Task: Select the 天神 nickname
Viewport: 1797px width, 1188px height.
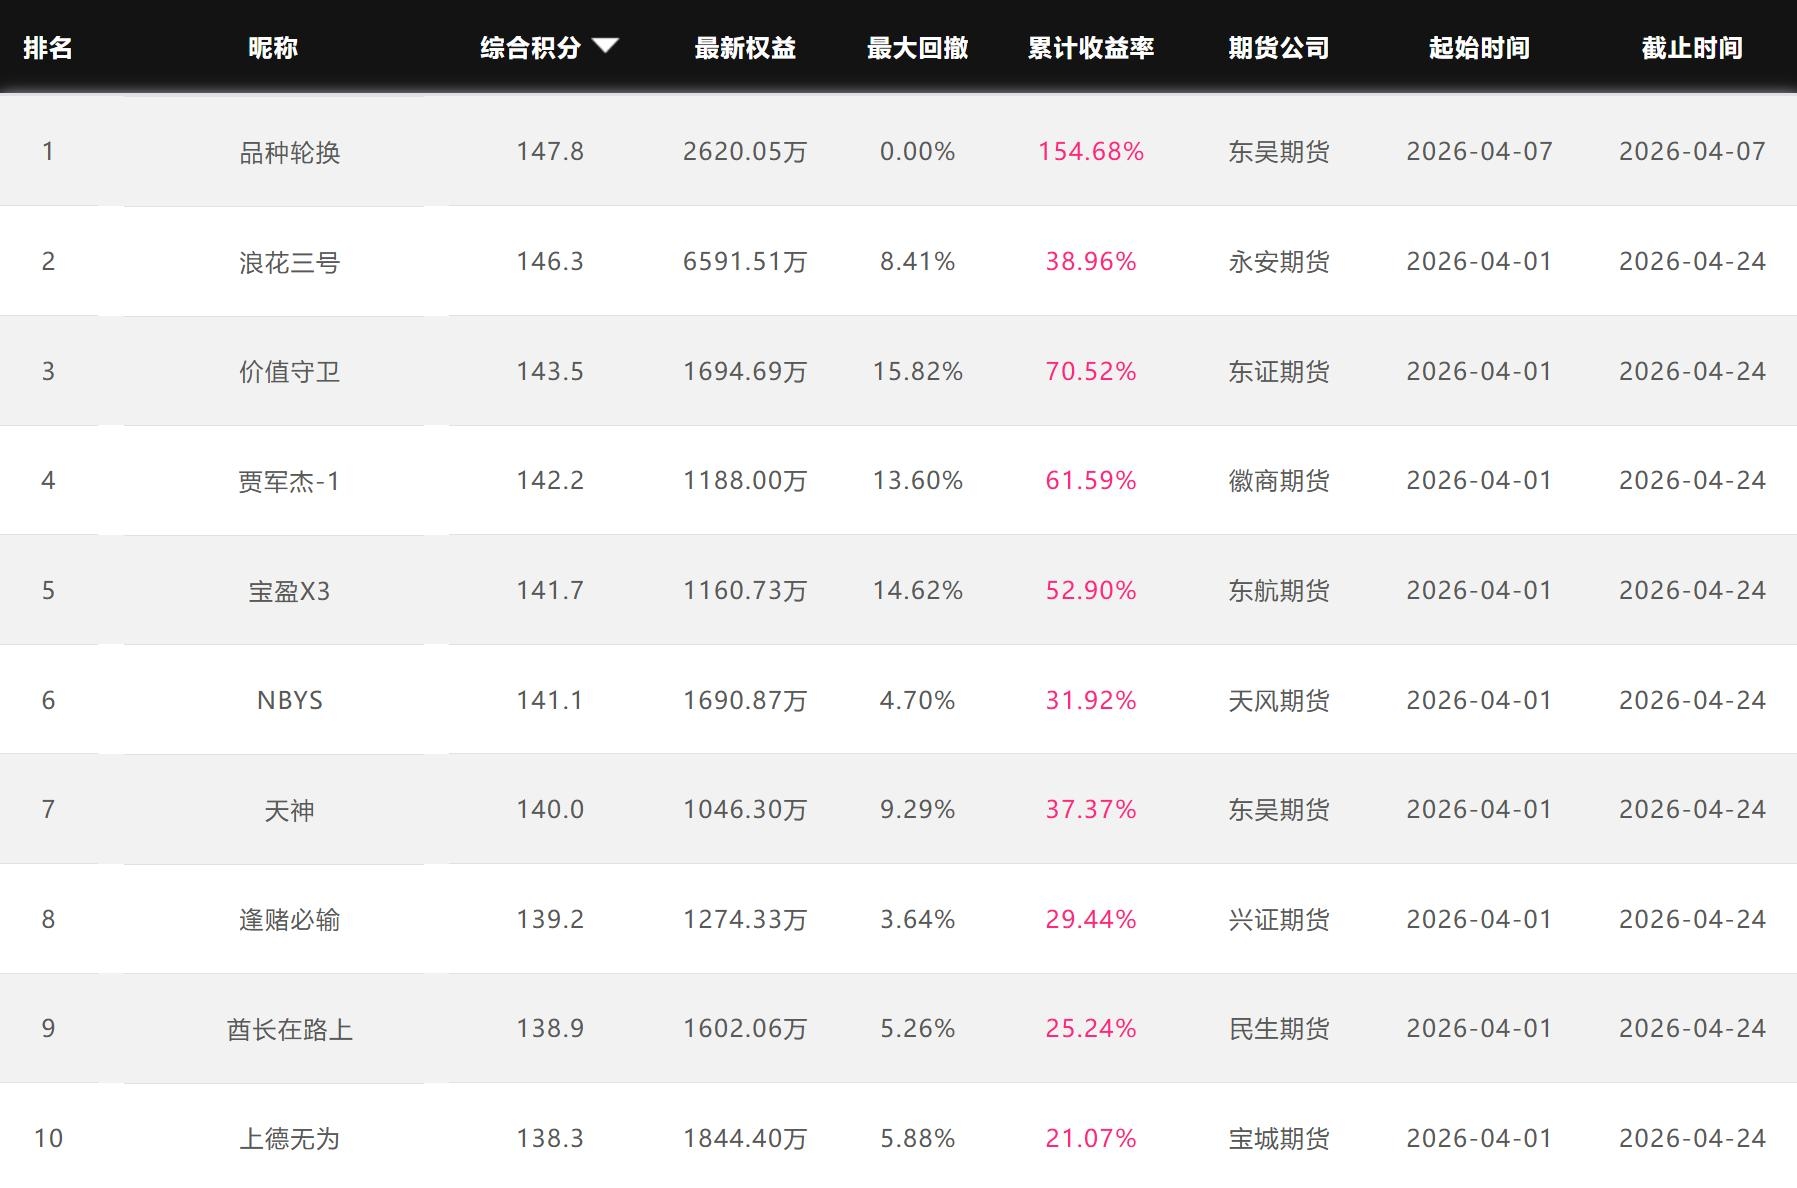Action: [x=290, y=810]
